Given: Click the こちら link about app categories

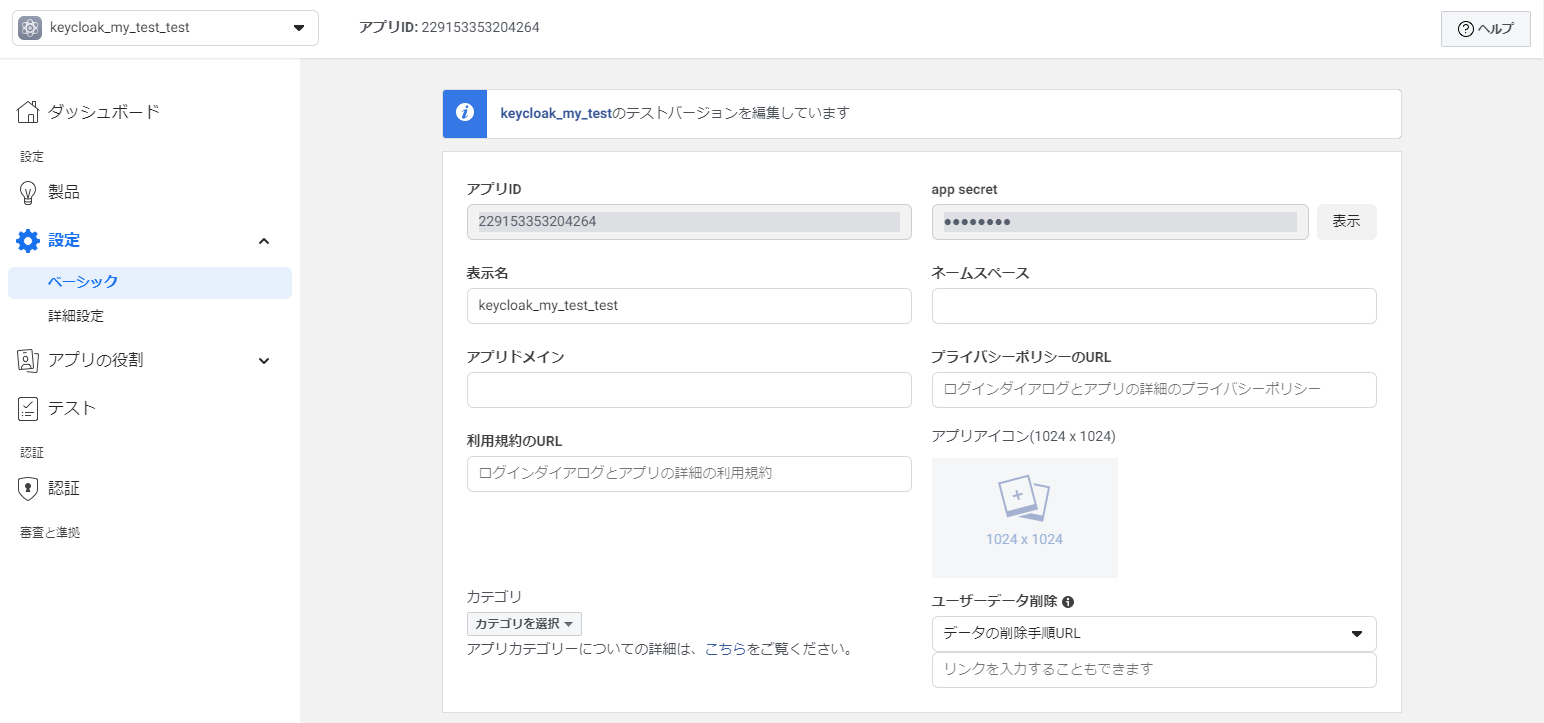Looking at the screenshot, I should (726, 649).
